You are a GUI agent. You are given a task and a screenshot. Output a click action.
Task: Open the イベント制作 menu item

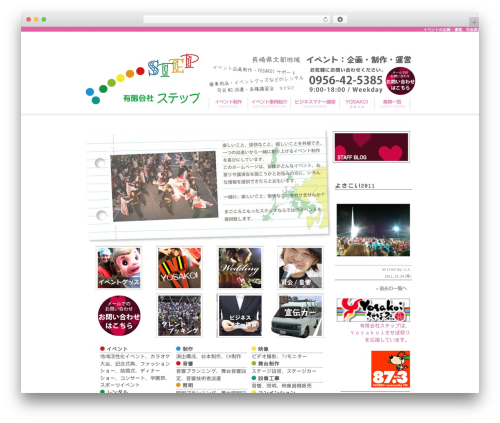(x=228, y=103)
